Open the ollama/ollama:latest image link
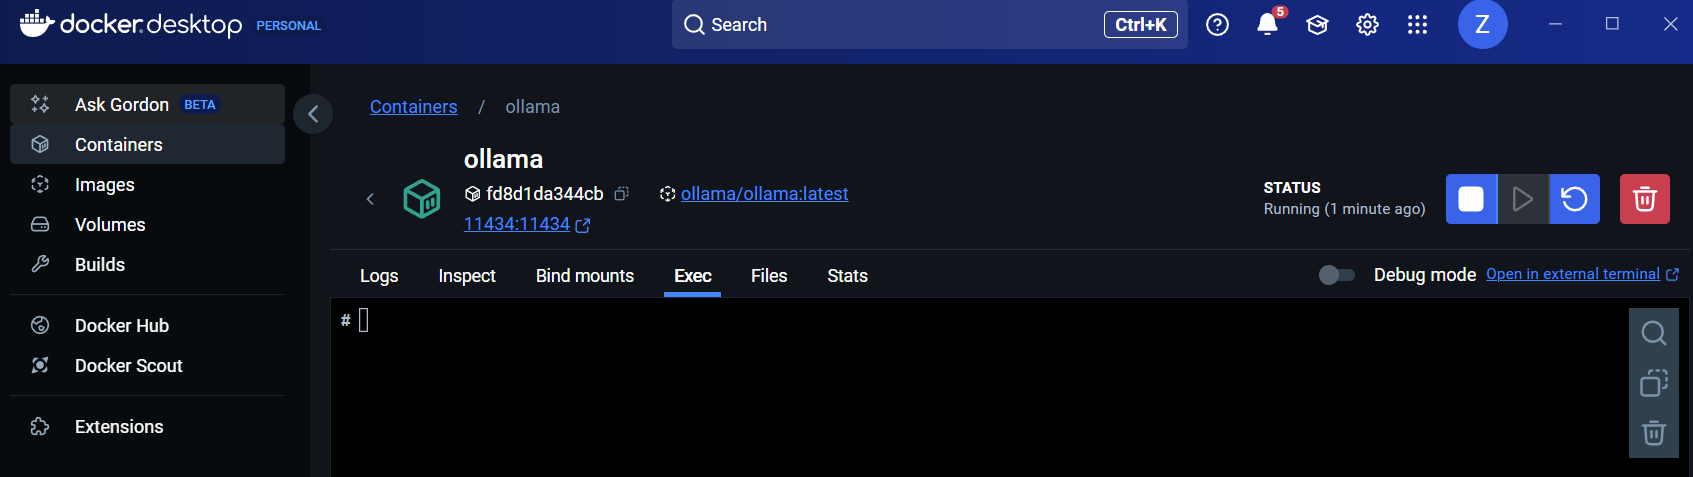1693x477 pixels. [x=764, y=194]
